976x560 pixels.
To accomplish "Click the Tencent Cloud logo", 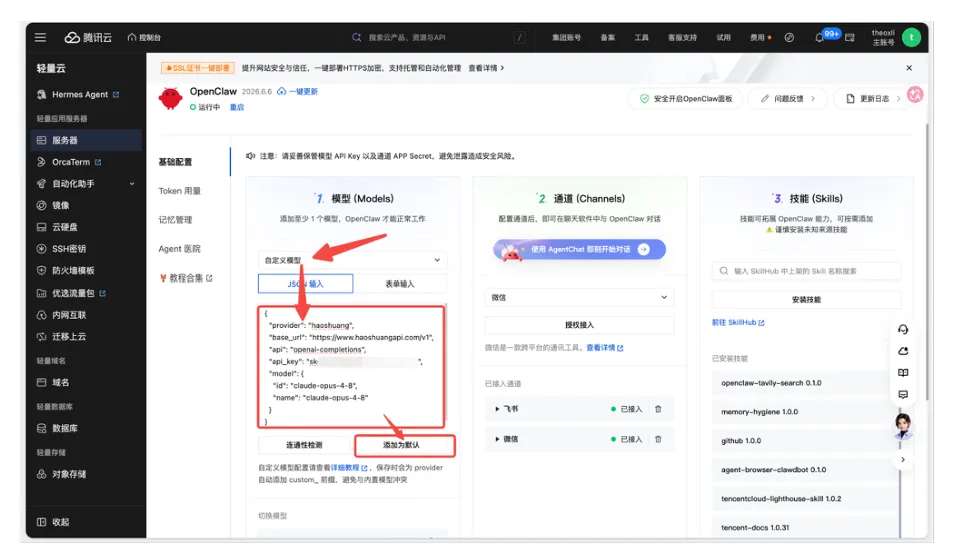I will click(x=88, y=37).
